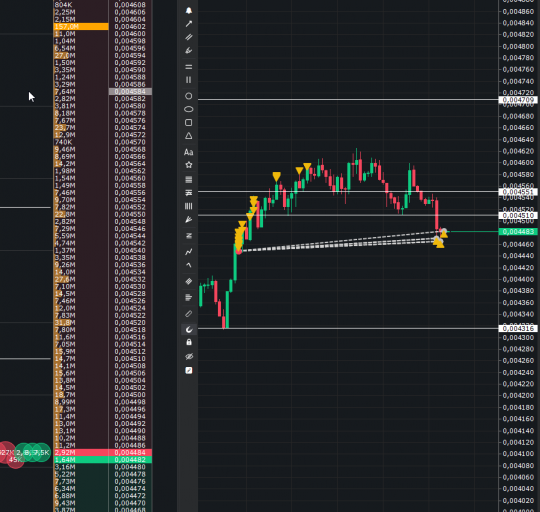Click chart price axis label 0,004200
This screenshot has height=512, width=540.
[x=518, y=395]
